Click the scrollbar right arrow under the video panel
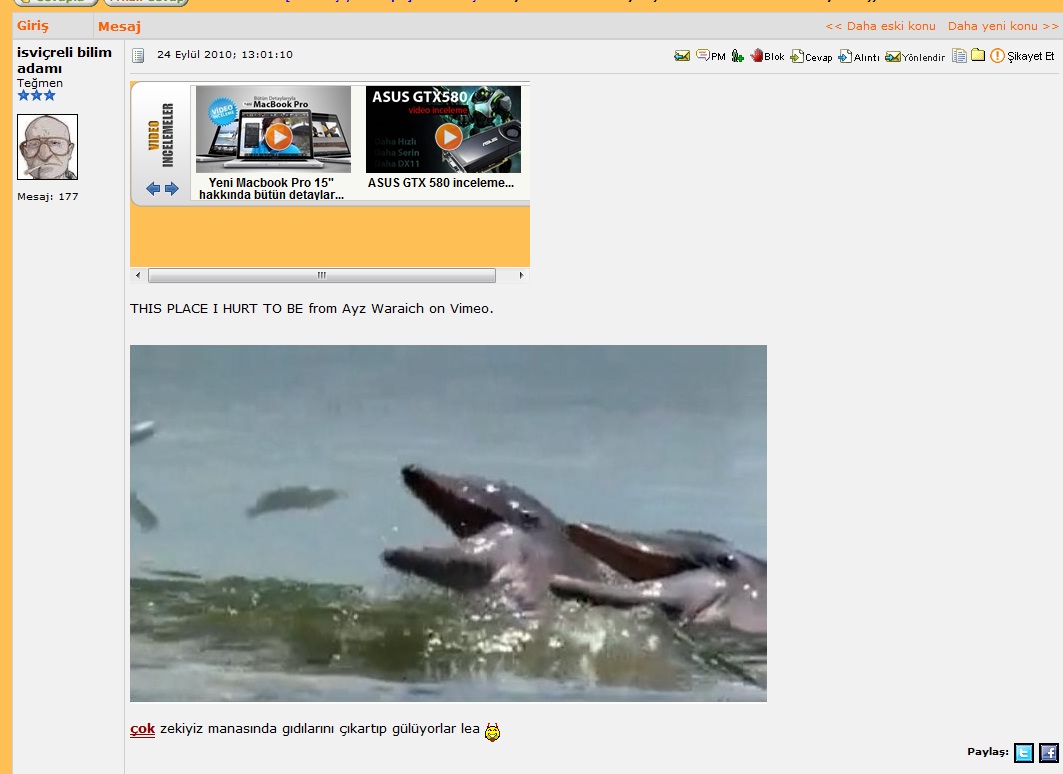The height and width of the screenshot is (774, 1063). (x=521, y=275)
